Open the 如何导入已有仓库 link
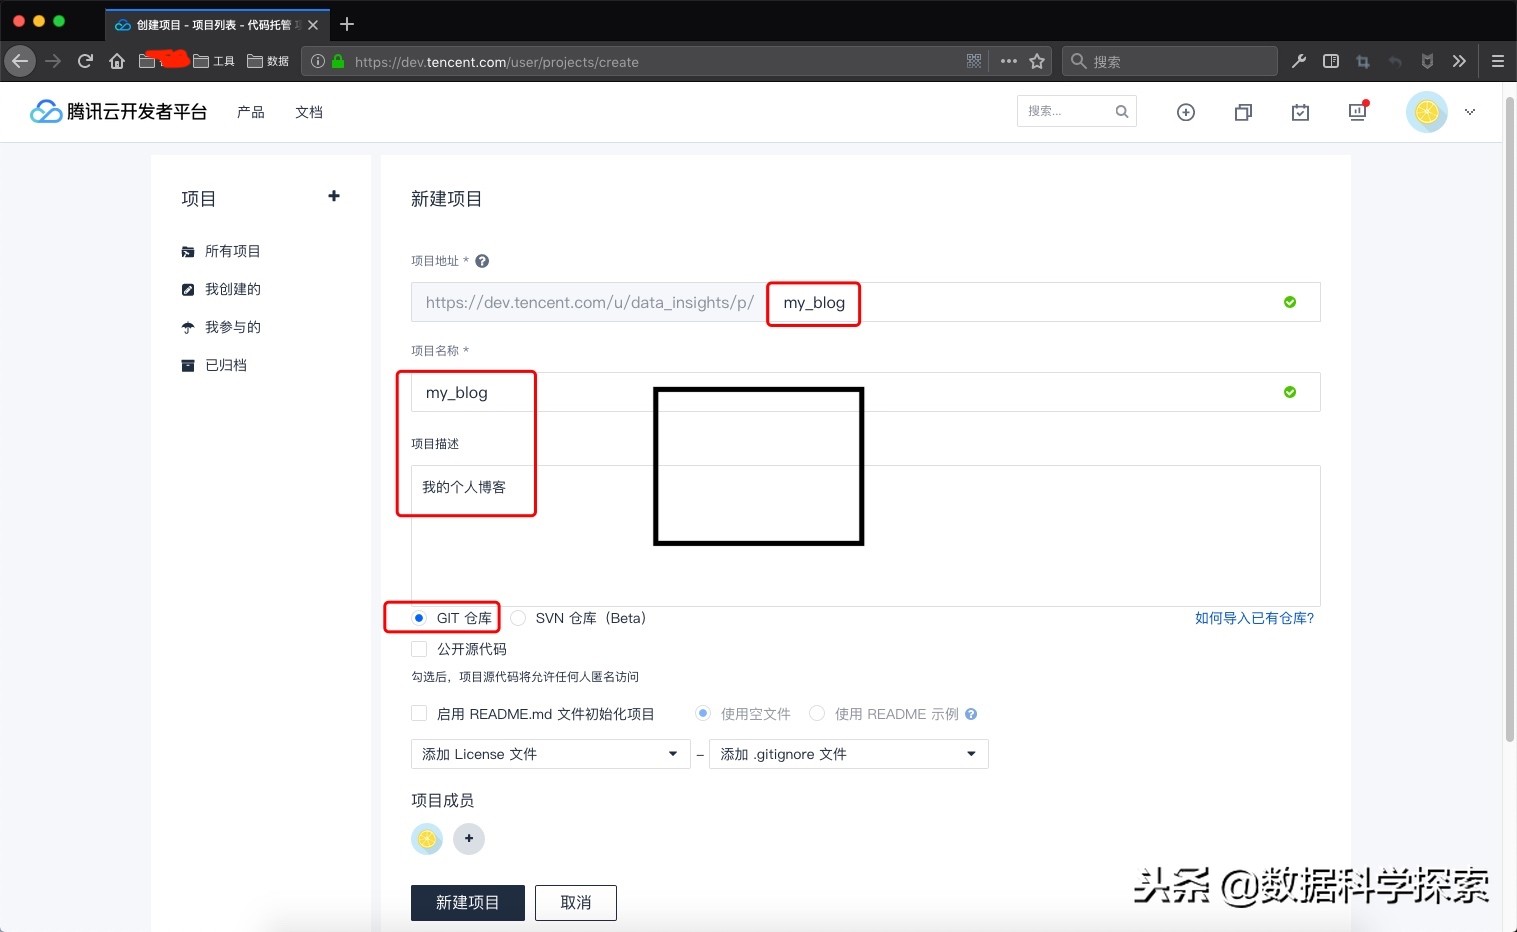The height and width of the screenshot is (932, 1517). pos(1254,618)
